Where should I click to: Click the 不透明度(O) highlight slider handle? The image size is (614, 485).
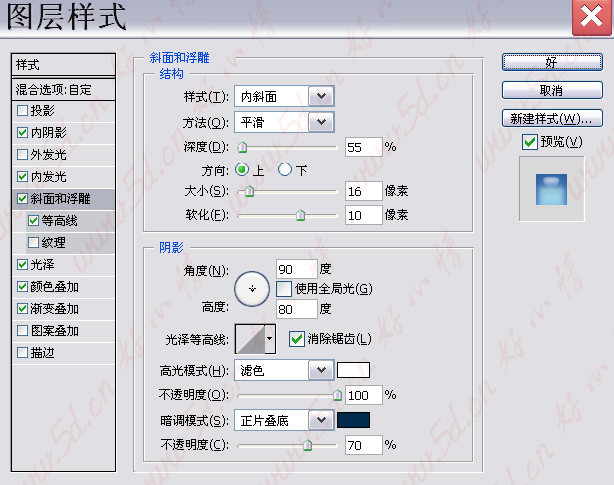point(337,395)
